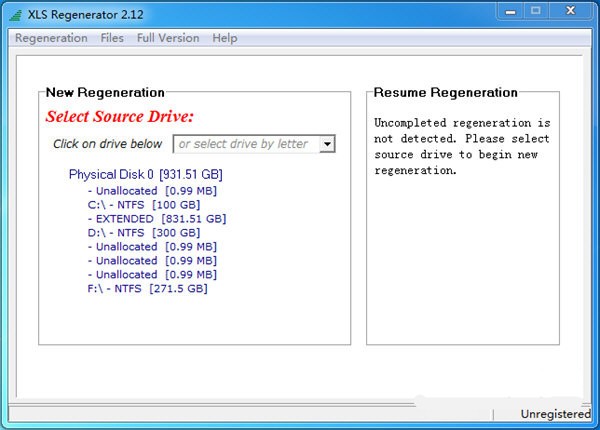Image resolution: width=600 pixels, height=430 pixels.
Task: Open the Files menu
Action: coord(112,38)
